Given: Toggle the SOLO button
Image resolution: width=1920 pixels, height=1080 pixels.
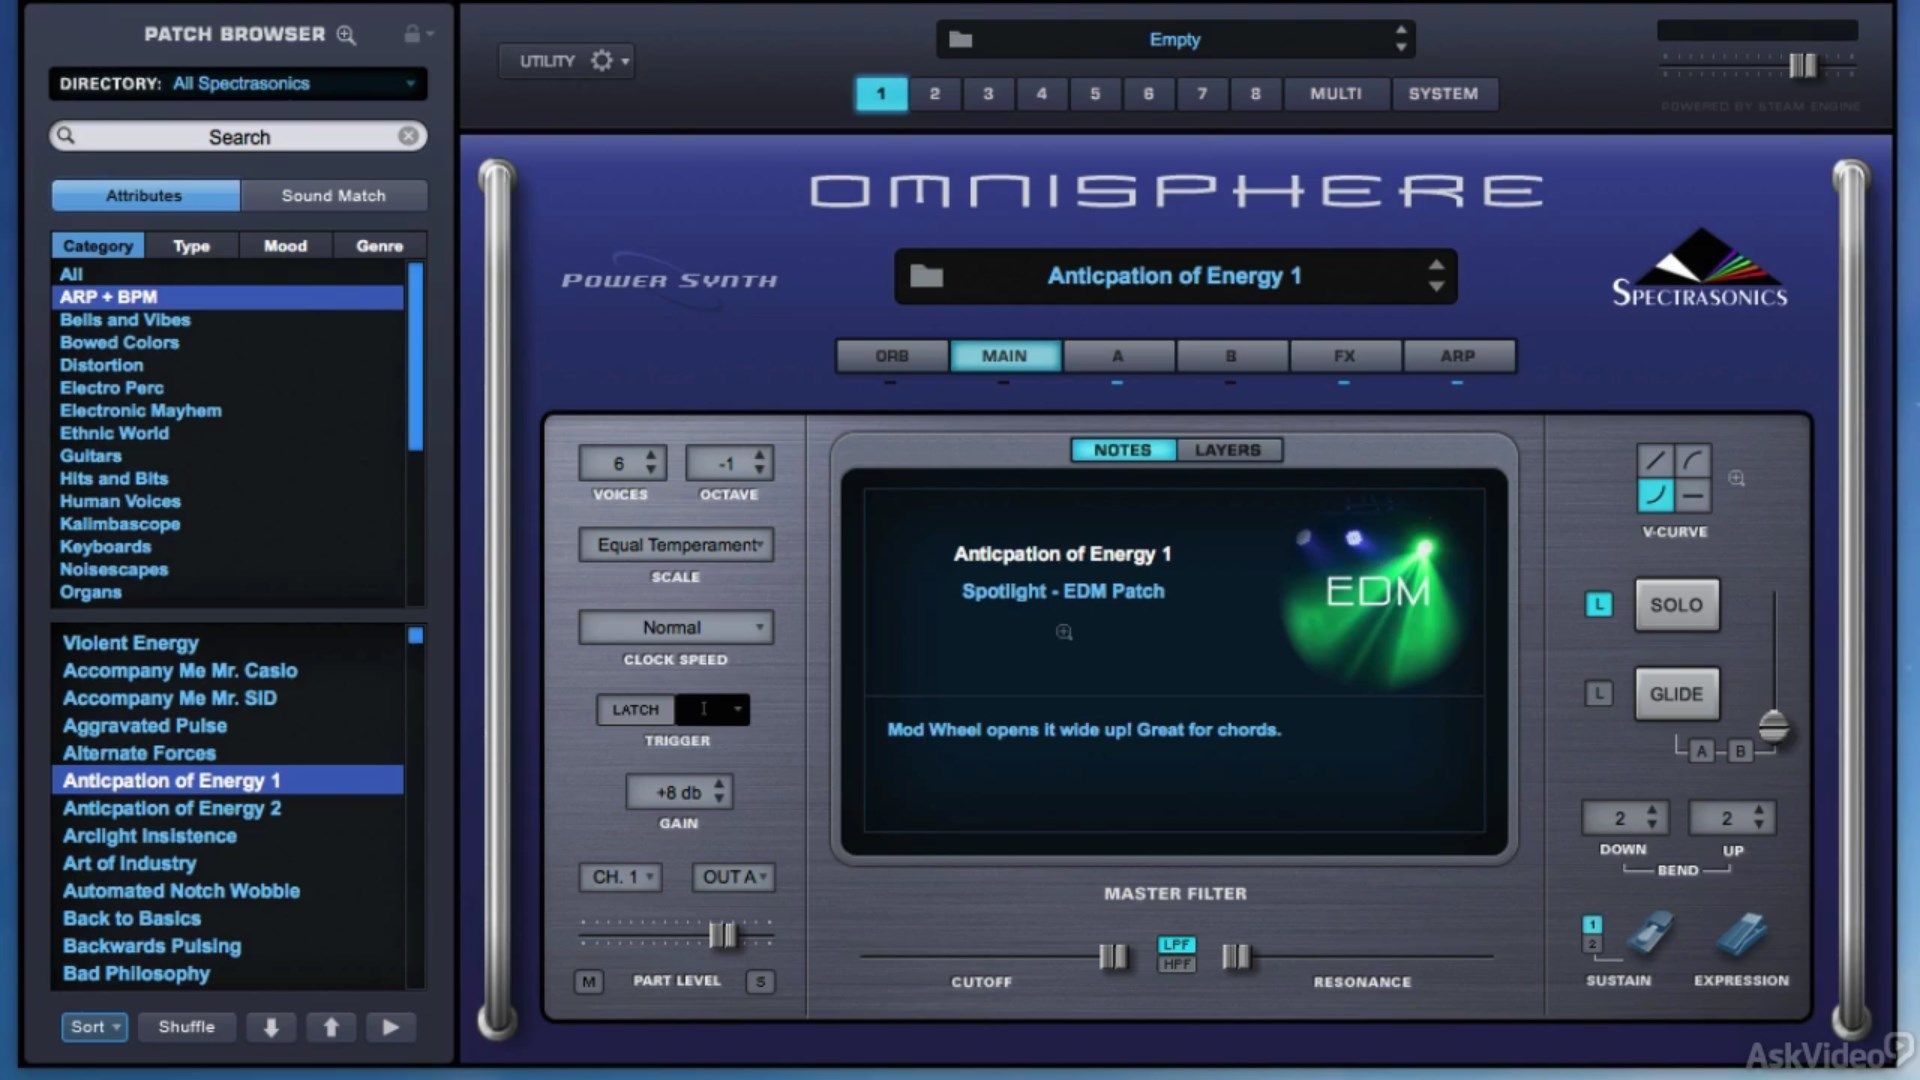Looking at the screenshot, I should [1677, 605].
